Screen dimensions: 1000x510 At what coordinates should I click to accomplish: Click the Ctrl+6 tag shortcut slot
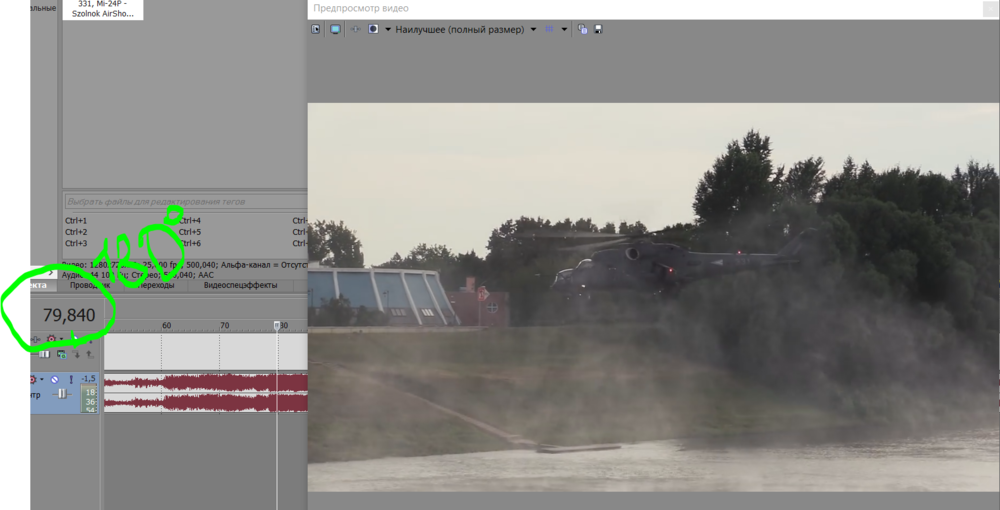(x=190, y=244)
